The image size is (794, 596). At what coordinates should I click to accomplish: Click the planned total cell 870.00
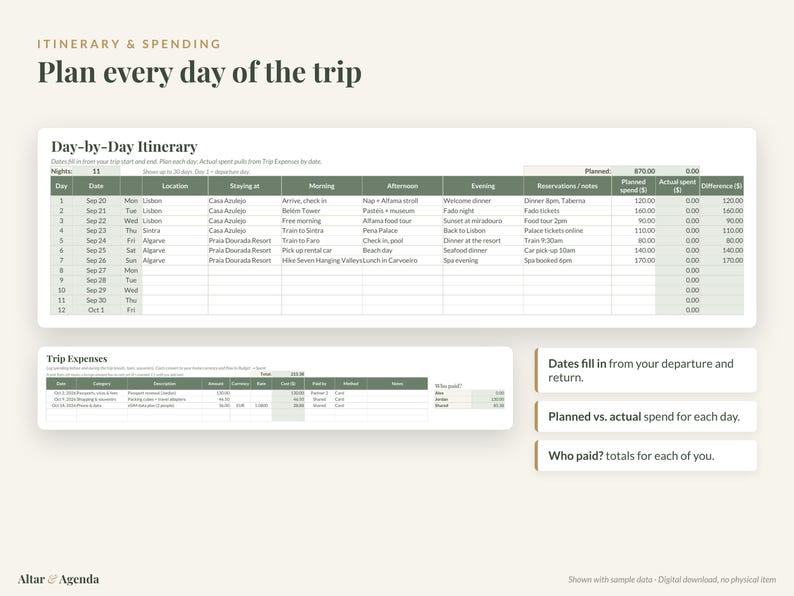pos(633,171)
